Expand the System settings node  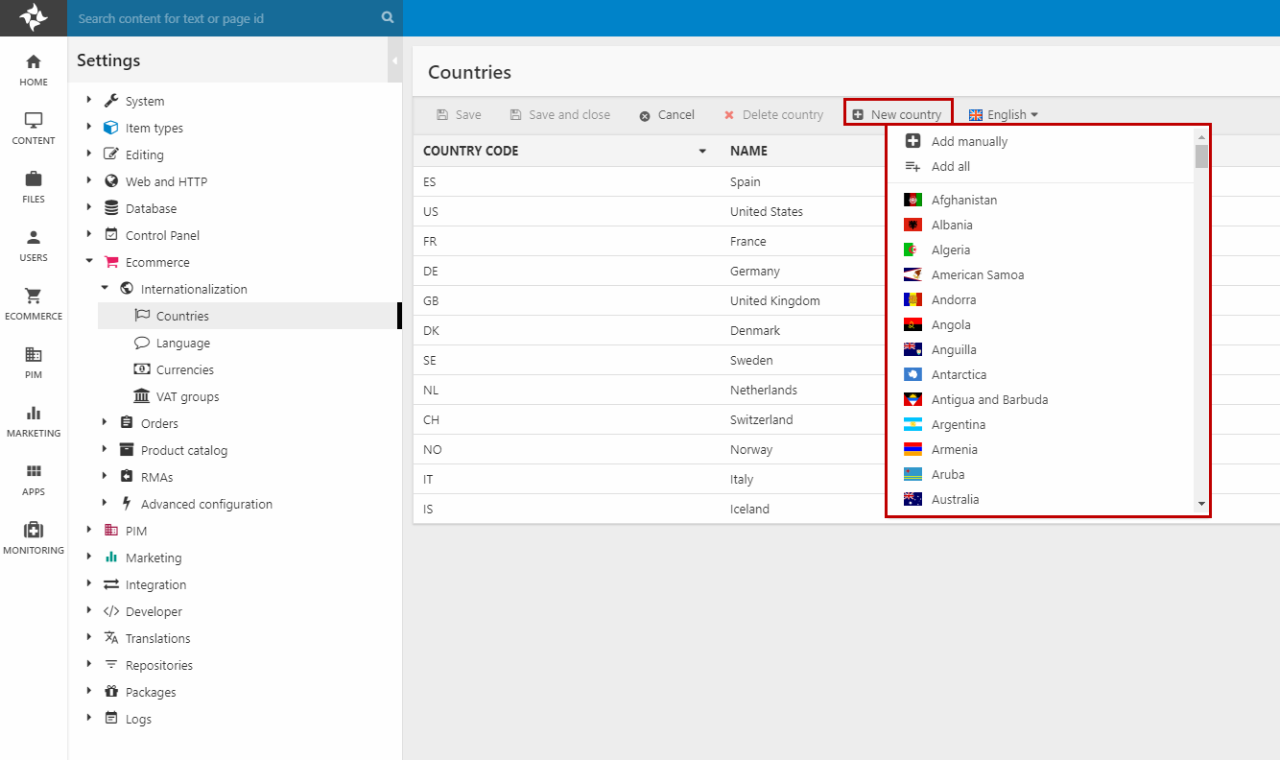click(89, 100)
